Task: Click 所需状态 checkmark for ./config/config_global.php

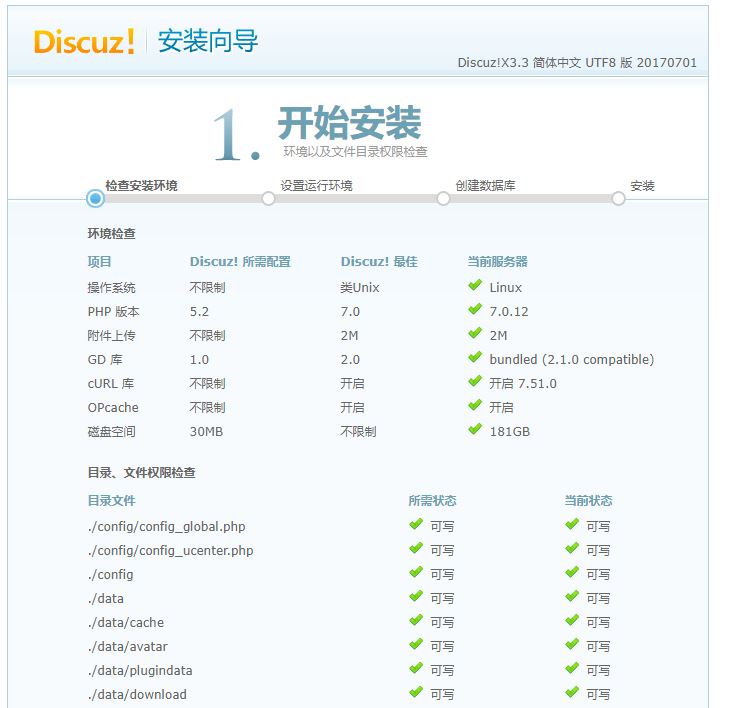Action: point(416,524)
